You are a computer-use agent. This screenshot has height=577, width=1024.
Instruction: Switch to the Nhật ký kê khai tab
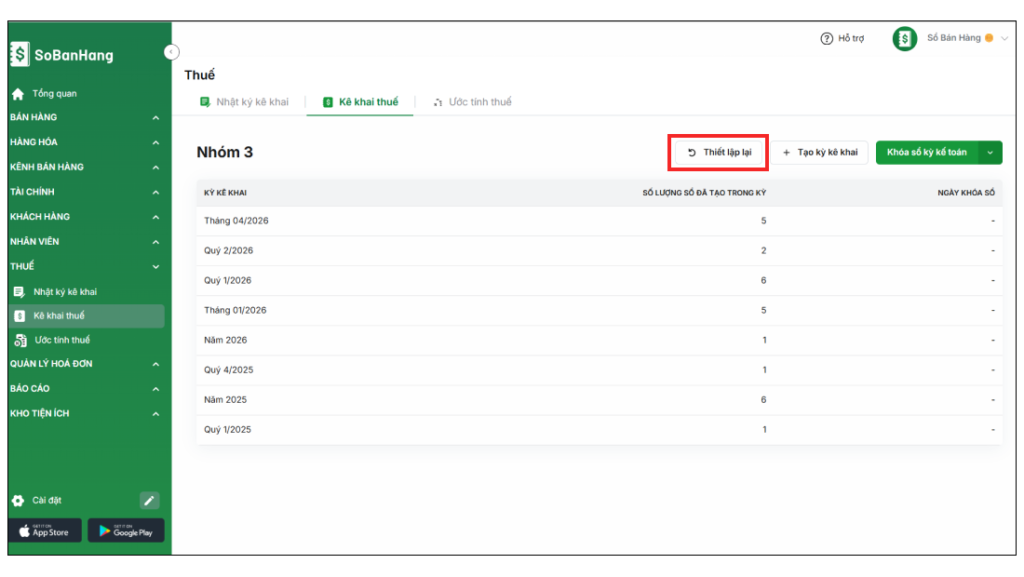coord(245,102)
